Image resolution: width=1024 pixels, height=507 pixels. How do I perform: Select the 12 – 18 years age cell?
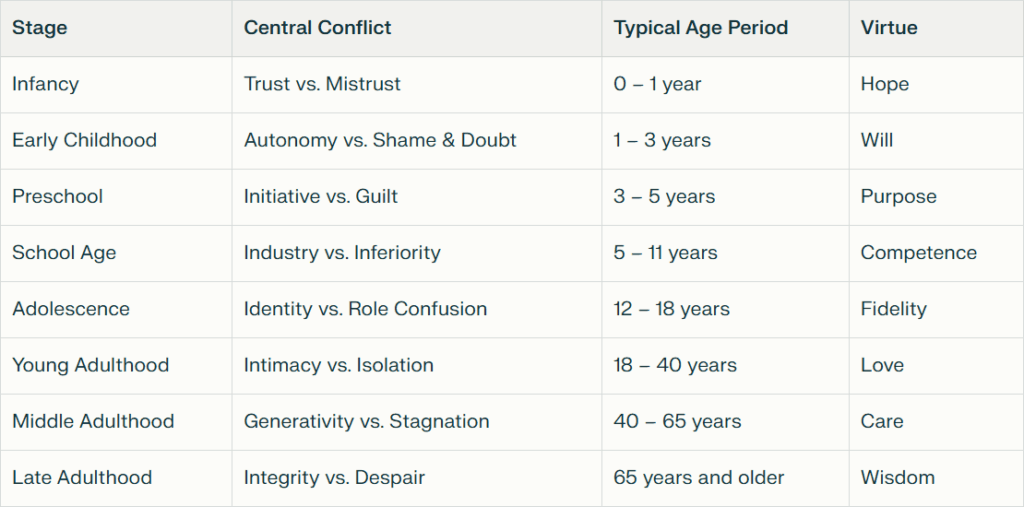coord(672,309)
